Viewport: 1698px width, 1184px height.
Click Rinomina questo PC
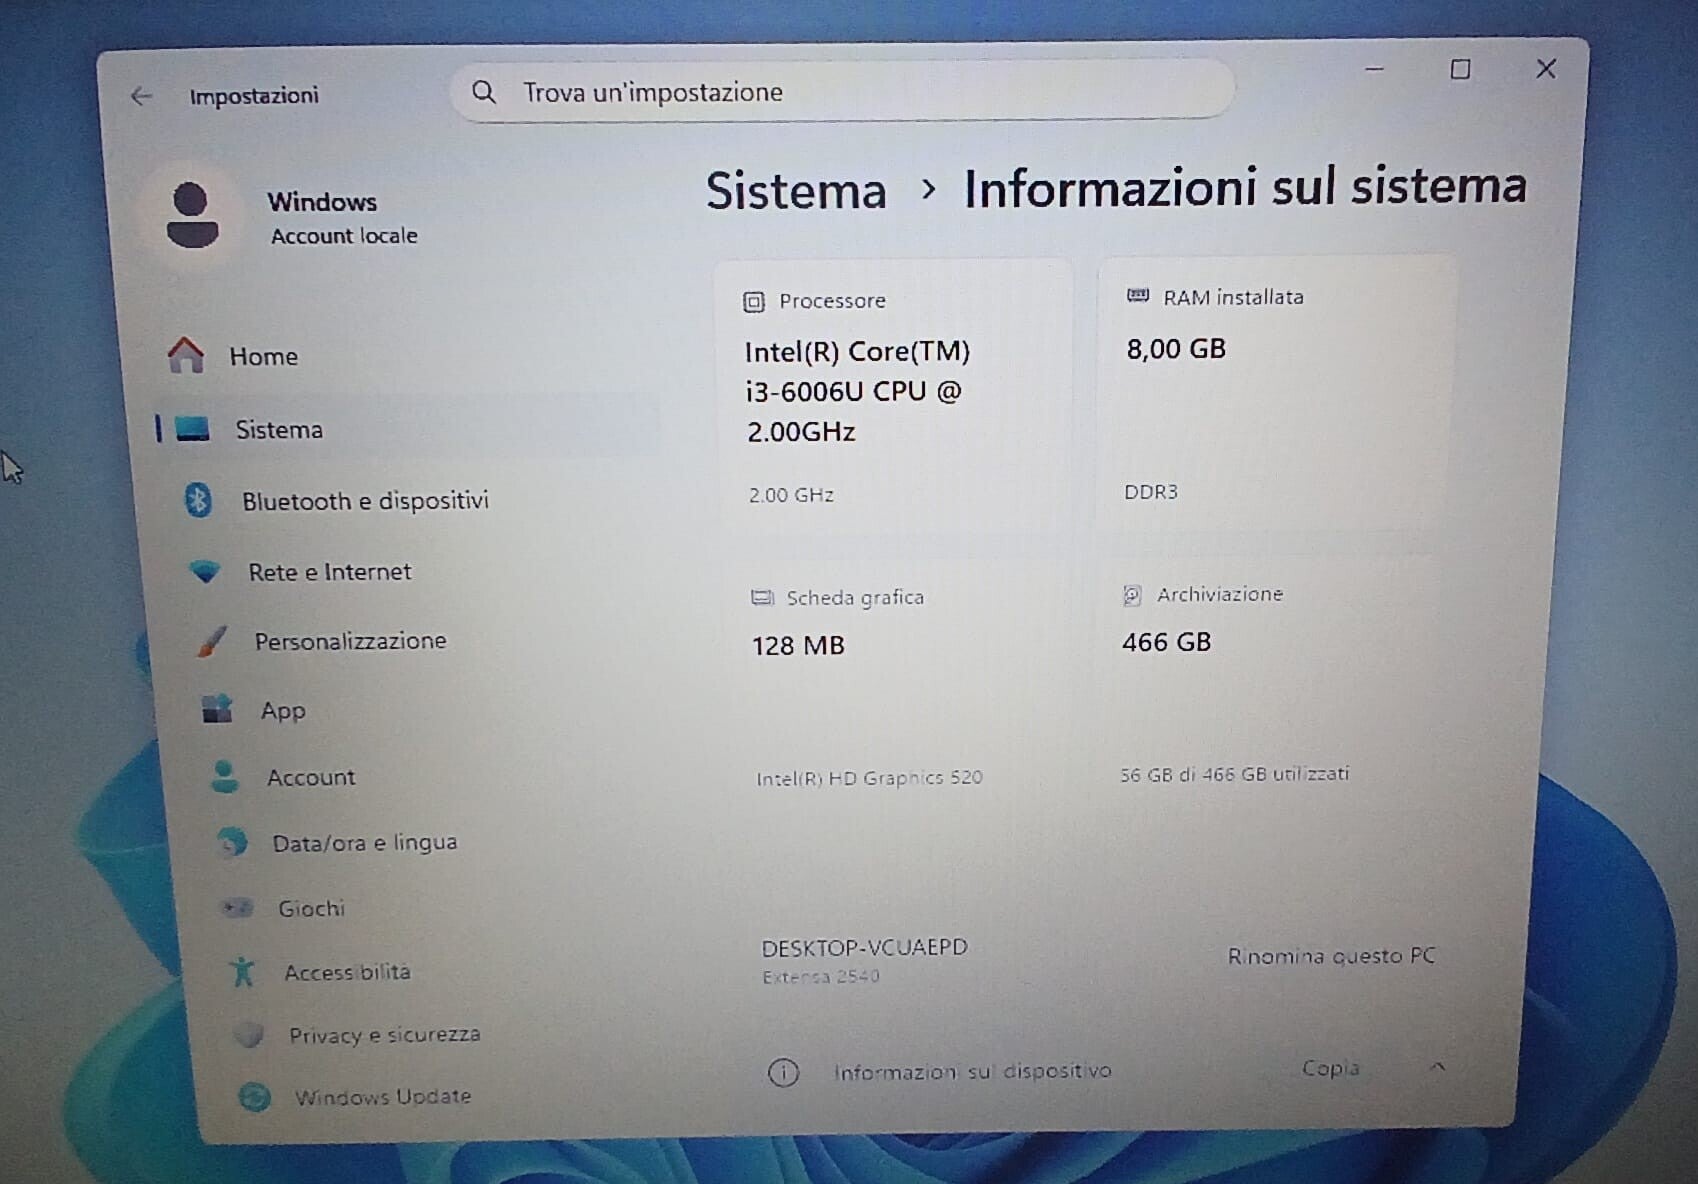(1331, 956)
